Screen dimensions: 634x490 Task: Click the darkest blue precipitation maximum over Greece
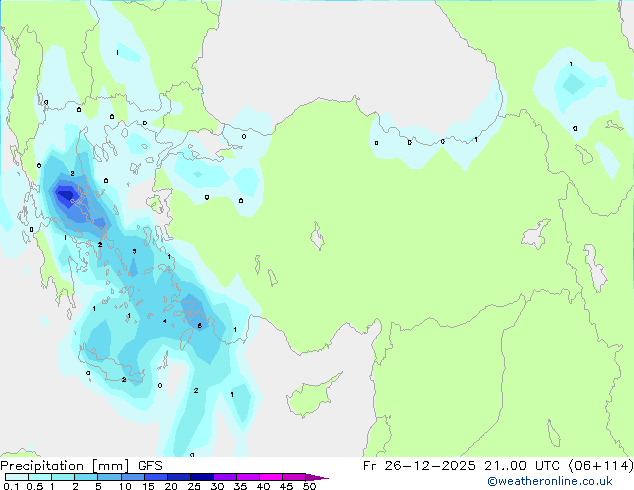[67, 195]
